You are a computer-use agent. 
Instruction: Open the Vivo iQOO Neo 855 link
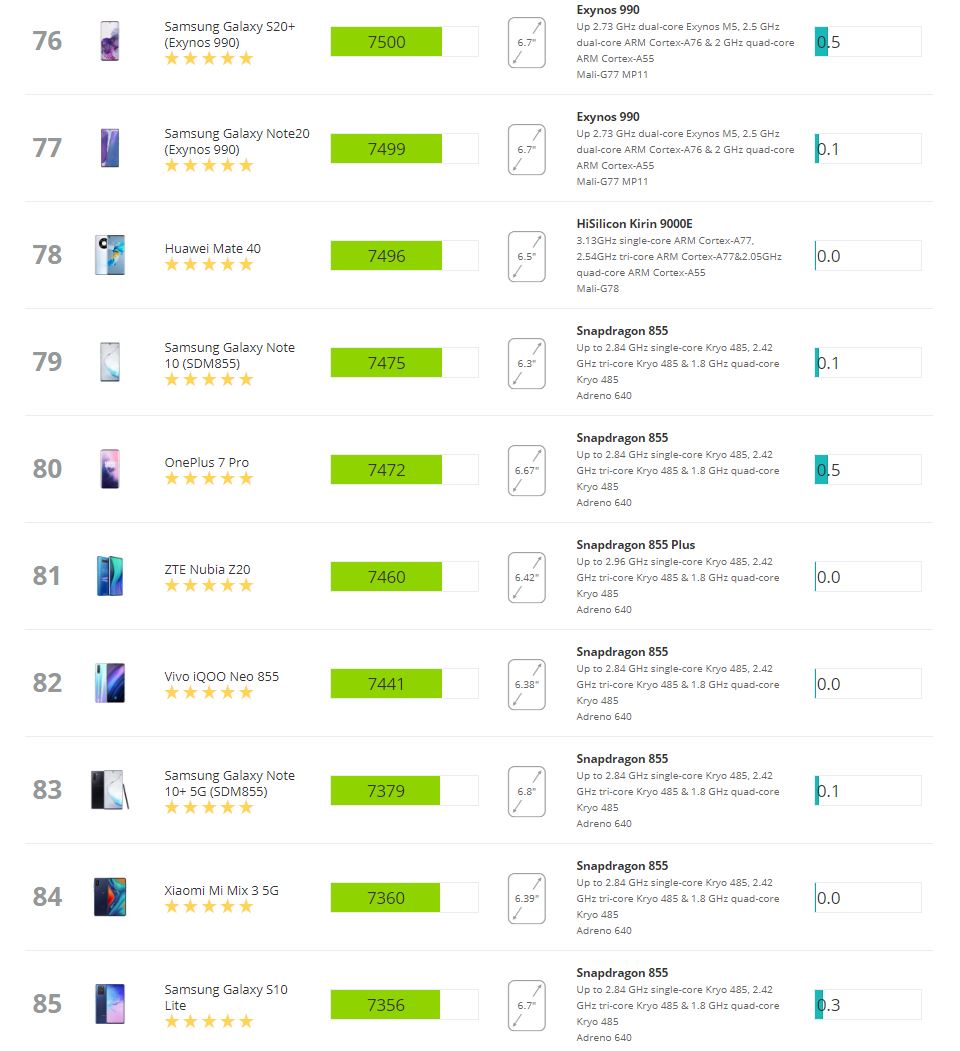[221, 676]
